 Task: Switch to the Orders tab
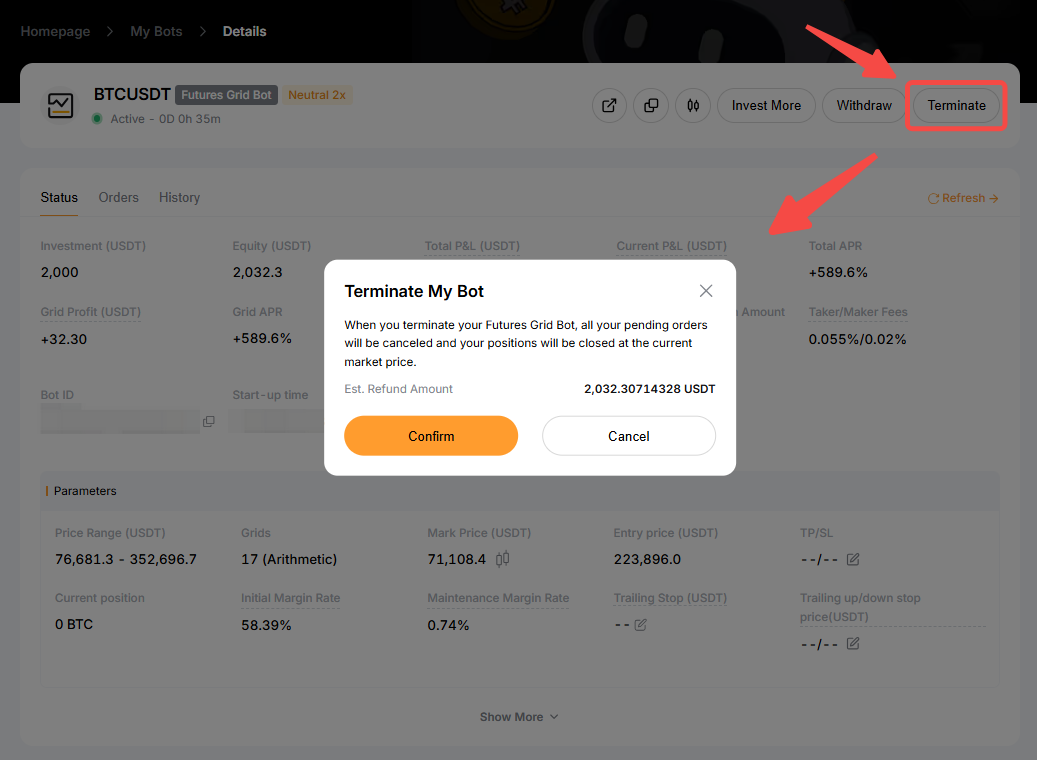click(118, 198)
